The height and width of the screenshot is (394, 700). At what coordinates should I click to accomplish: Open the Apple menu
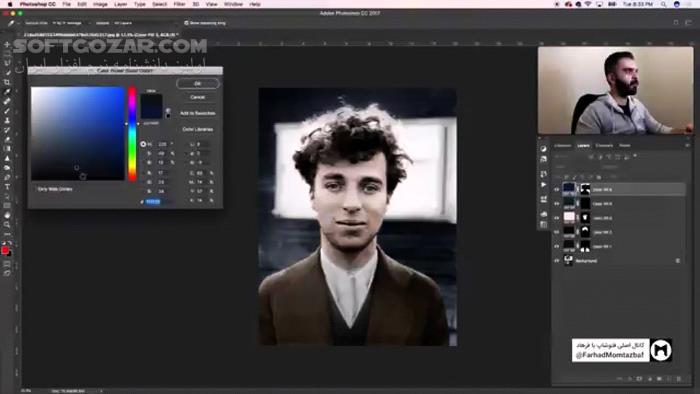[10, 4]
